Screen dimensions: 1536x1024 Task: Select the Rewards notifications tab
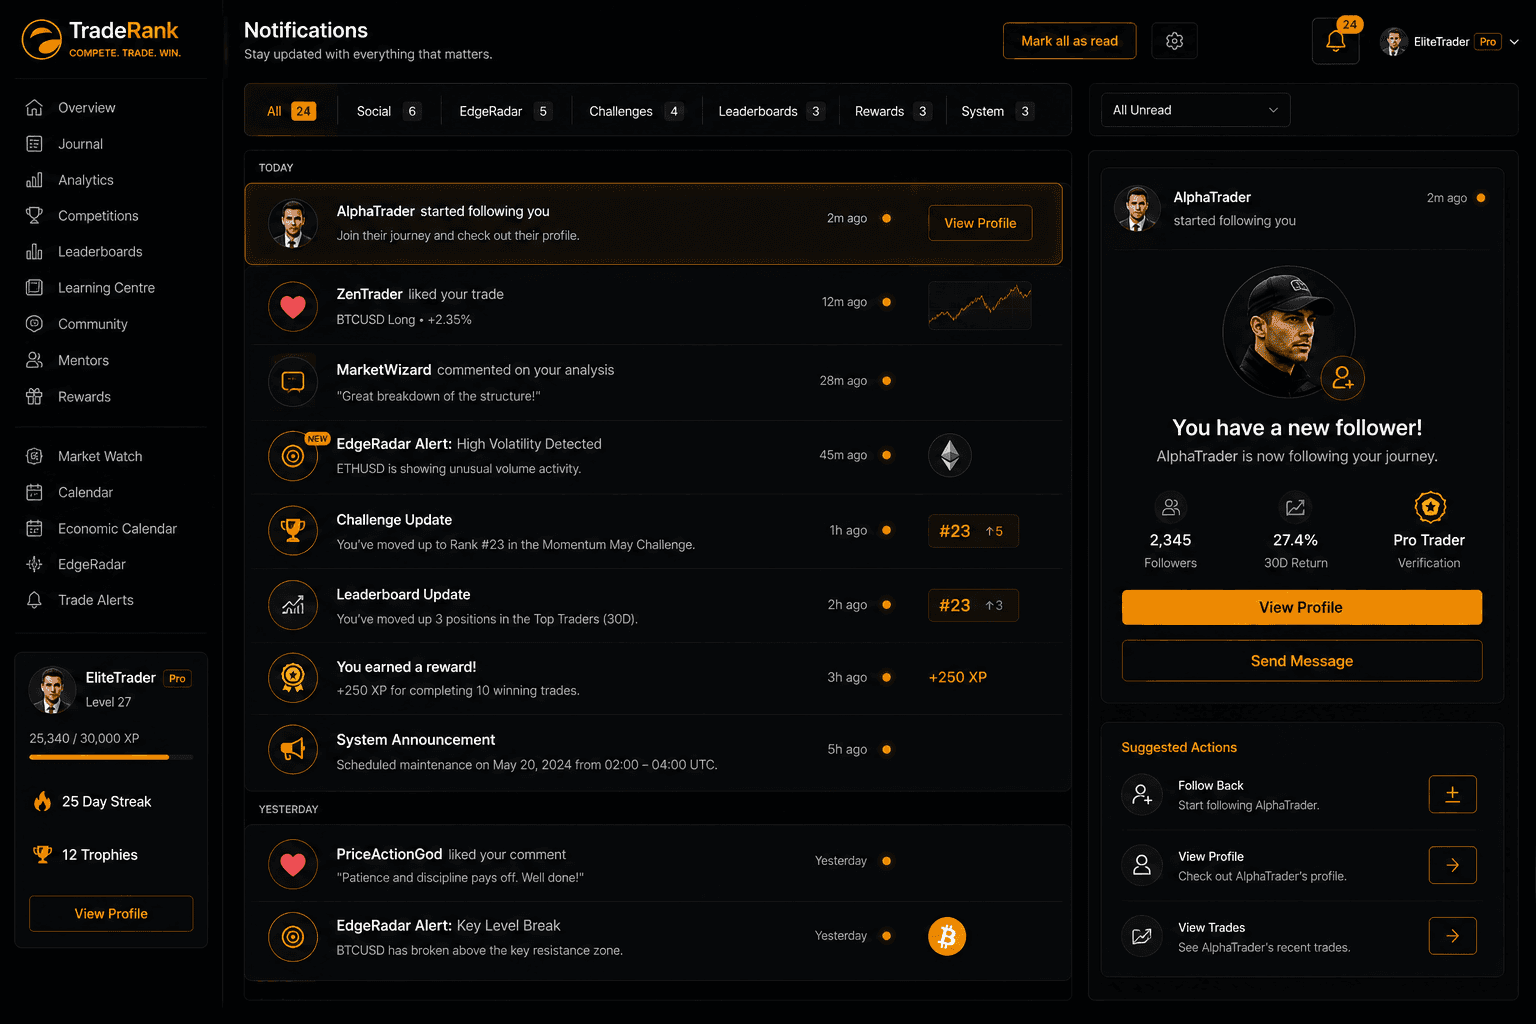[892, 111]
